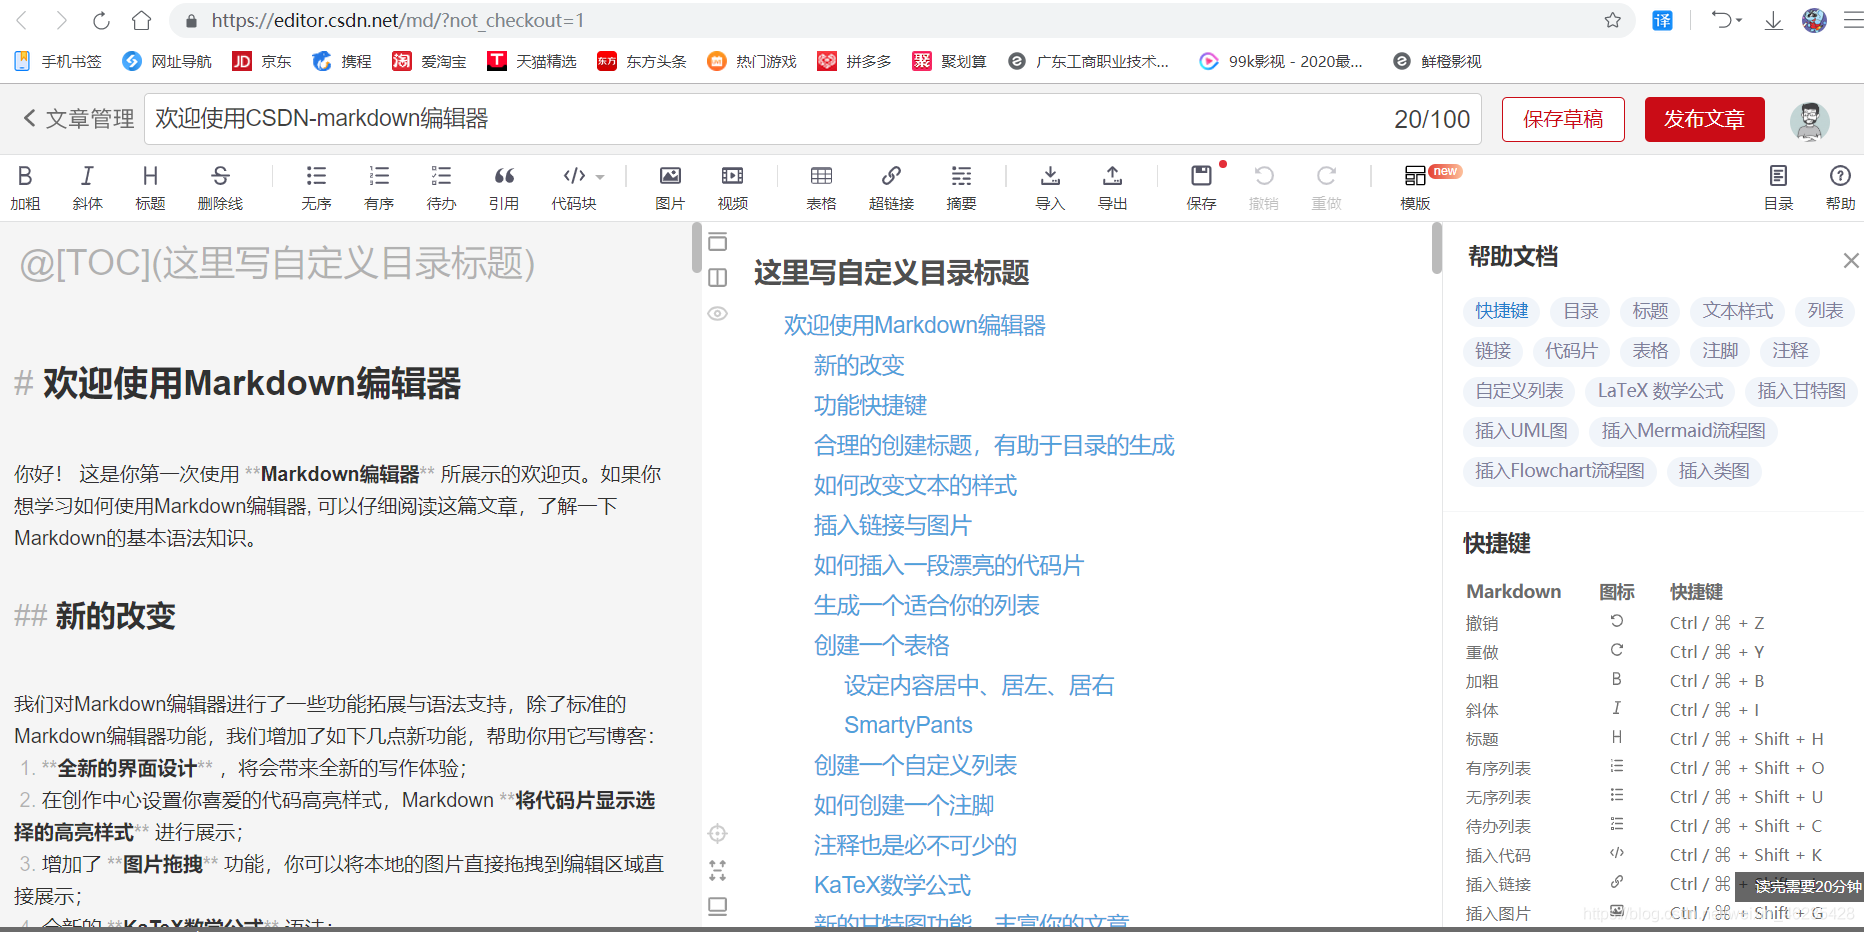Click the preview pane scrollbar
Image resolution: width=1864 pixels, height=932 pixels.
[1437, 248]
